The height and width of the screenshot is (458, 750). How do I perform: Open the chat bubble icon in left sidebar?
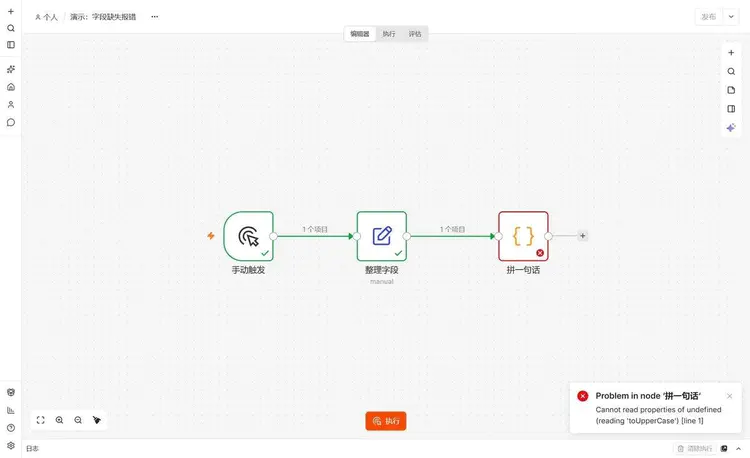click(x=11, y=122)
